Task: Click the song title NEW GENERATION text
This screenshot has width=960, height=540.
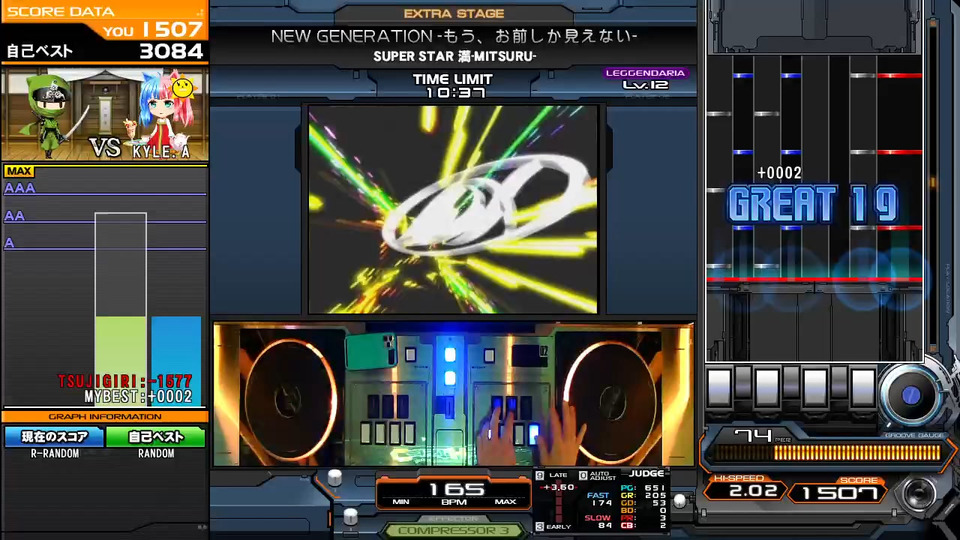Action: coord(454,36)
